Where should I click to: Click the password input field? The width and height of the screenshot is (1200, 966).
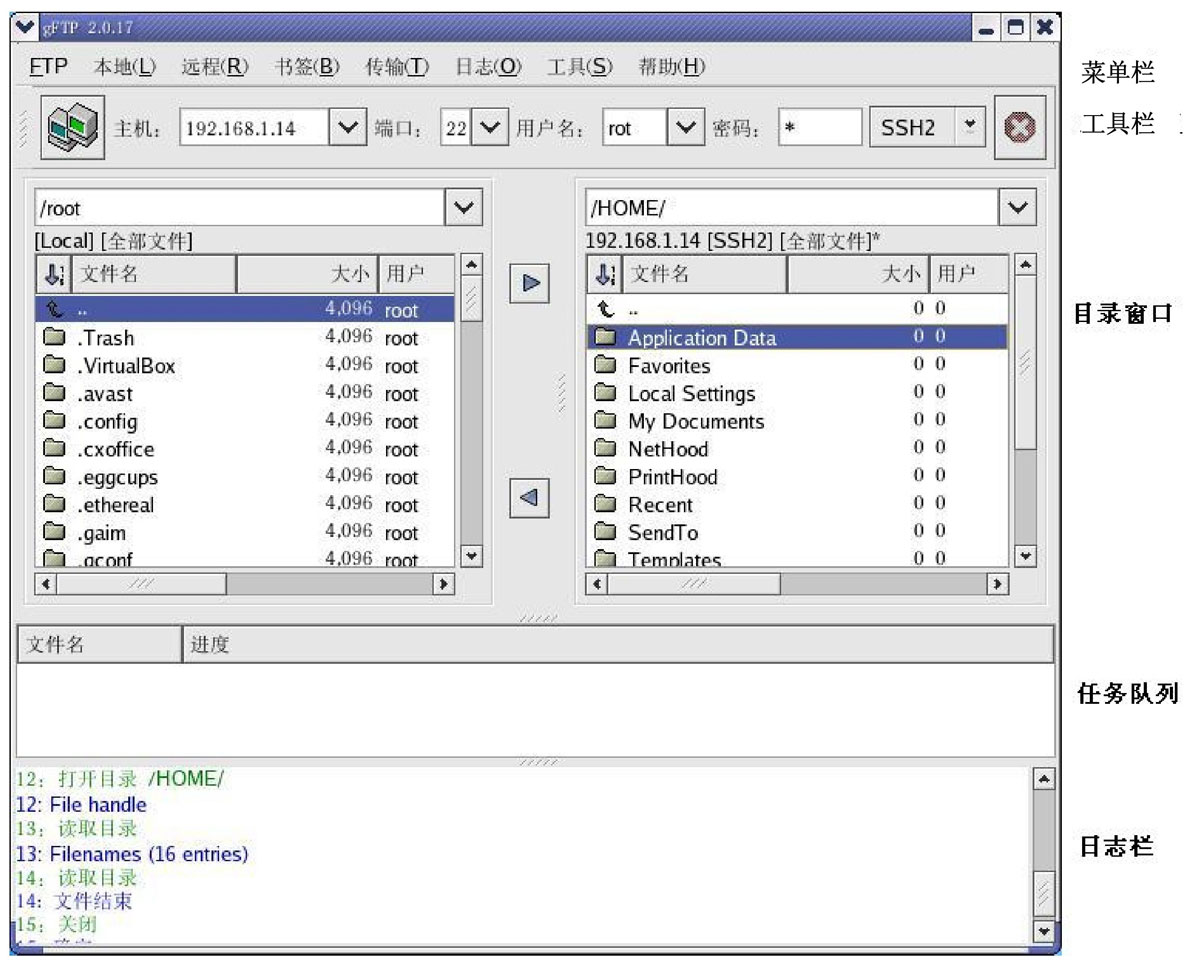click(x=819, y=128)
